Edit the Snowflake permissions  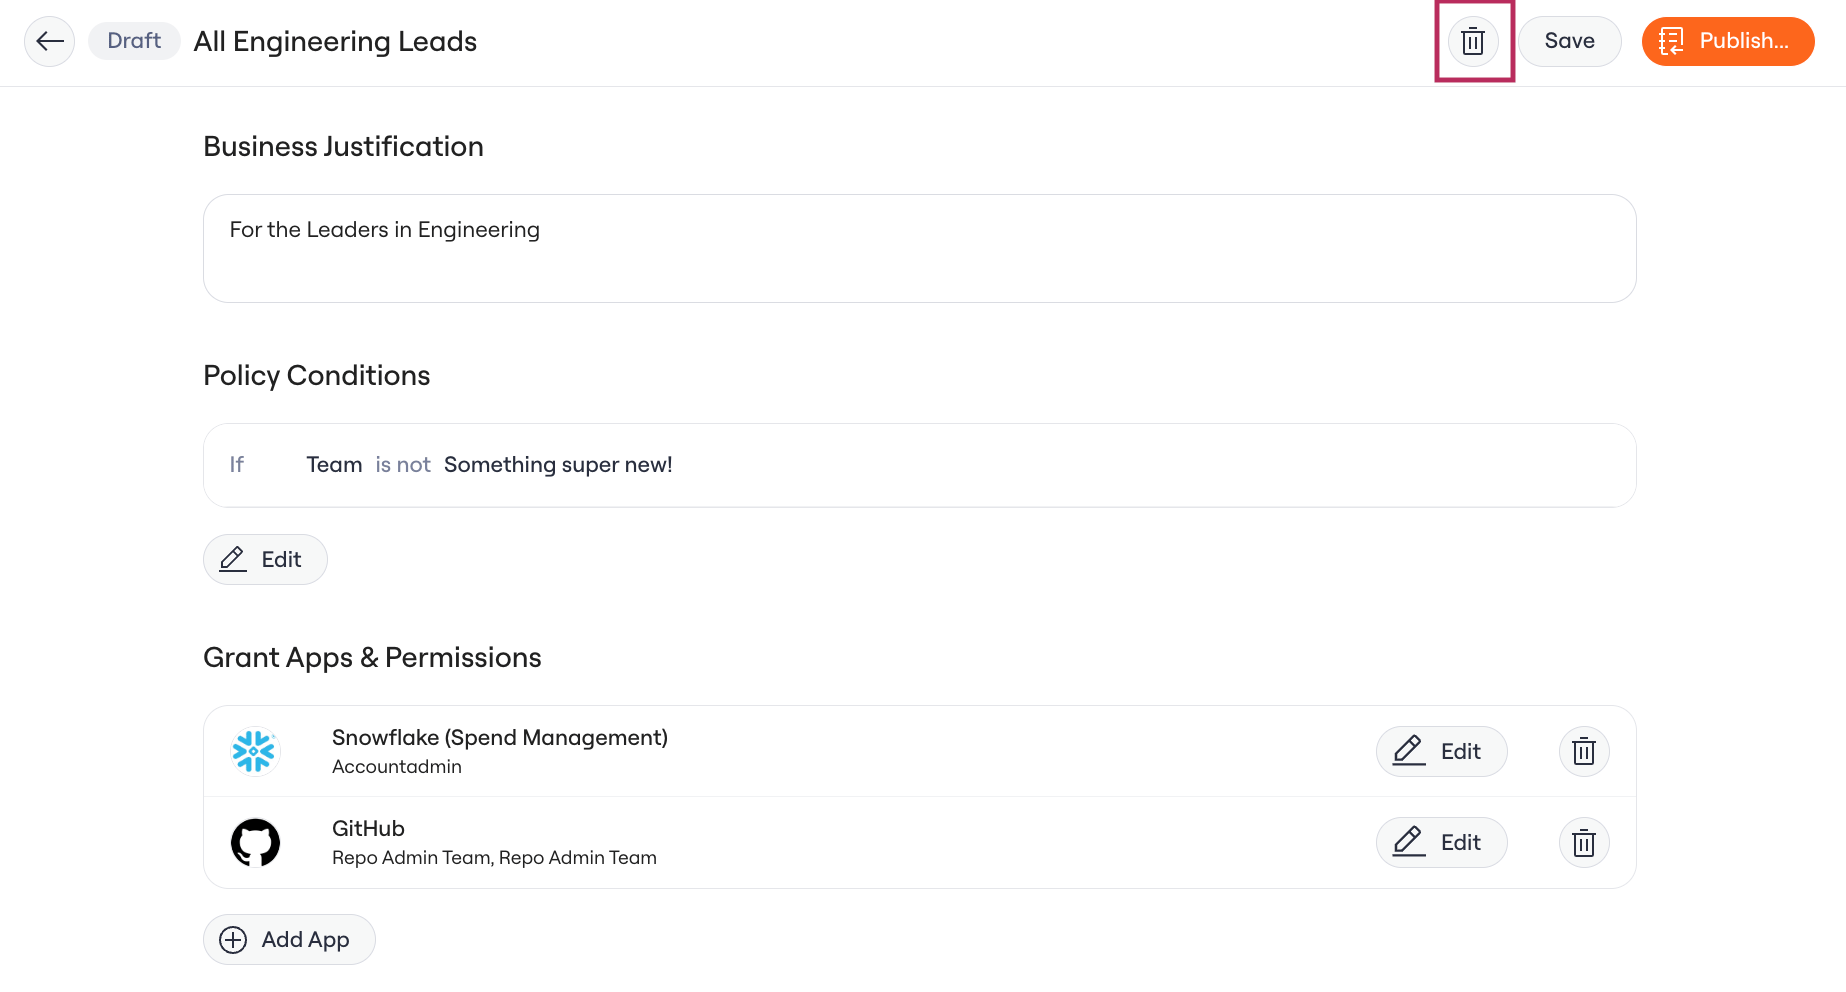pos(1441,751)
